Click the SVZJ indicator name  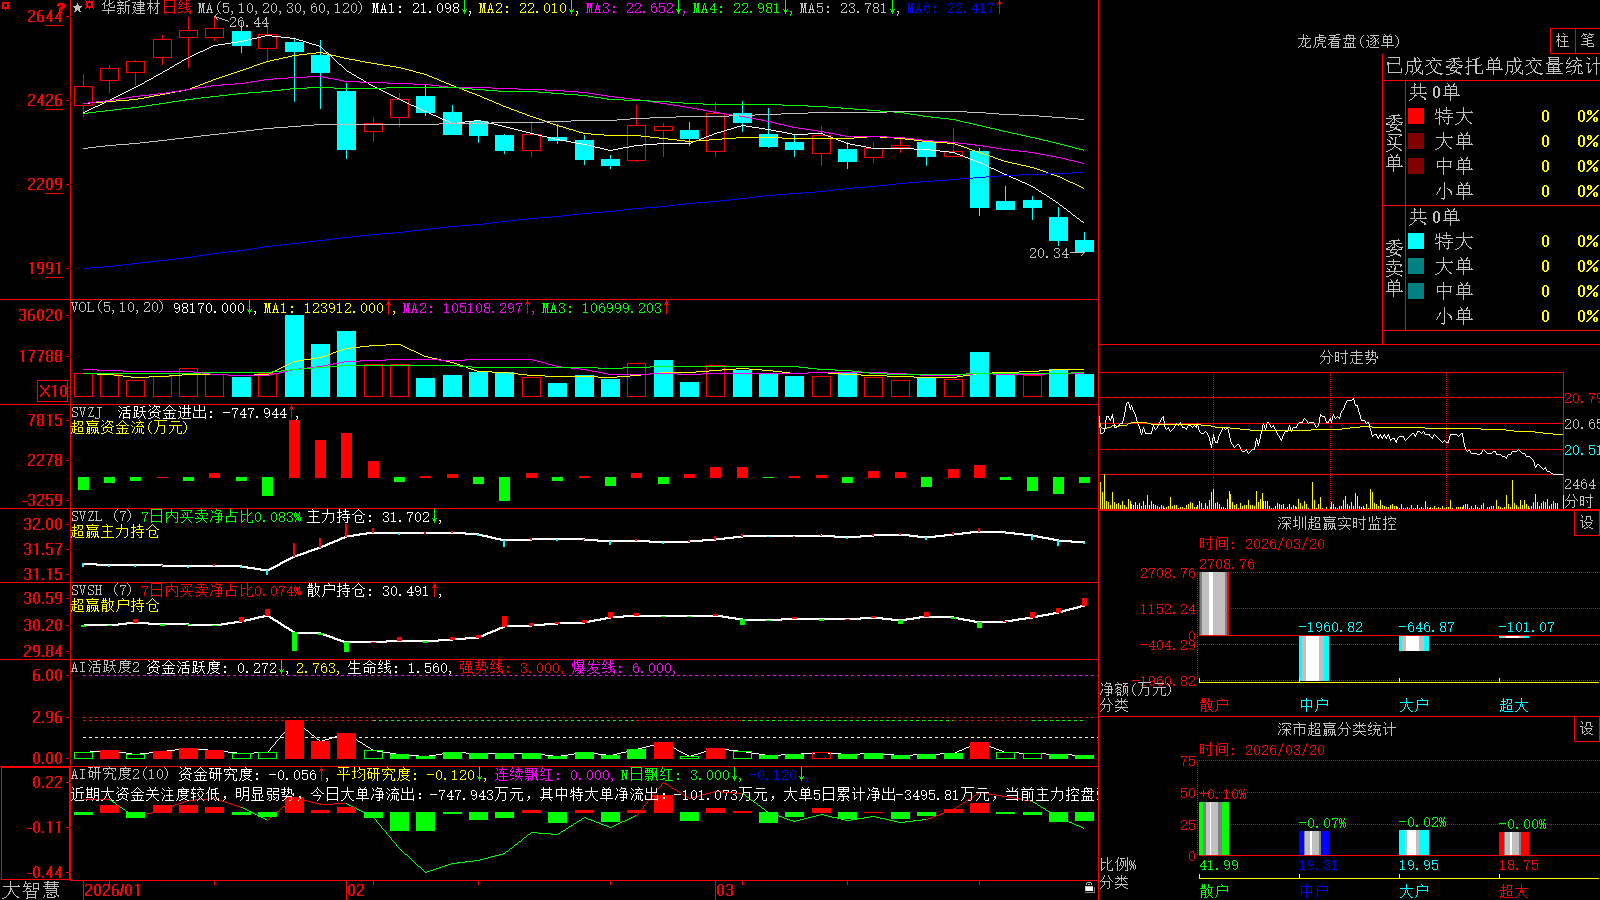click(x=86, y=412)
